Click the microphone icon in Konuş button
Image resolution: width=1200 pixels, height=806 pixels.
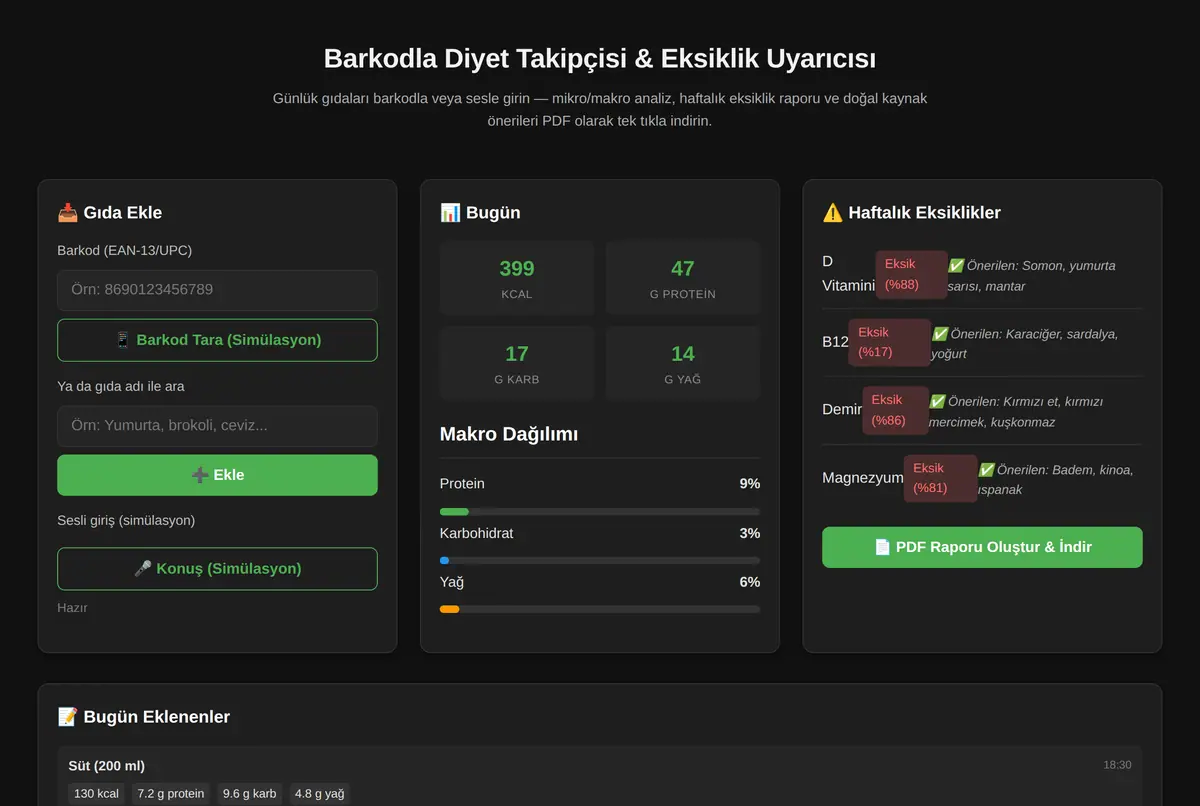pyautogui.click(x=143, y=569)
